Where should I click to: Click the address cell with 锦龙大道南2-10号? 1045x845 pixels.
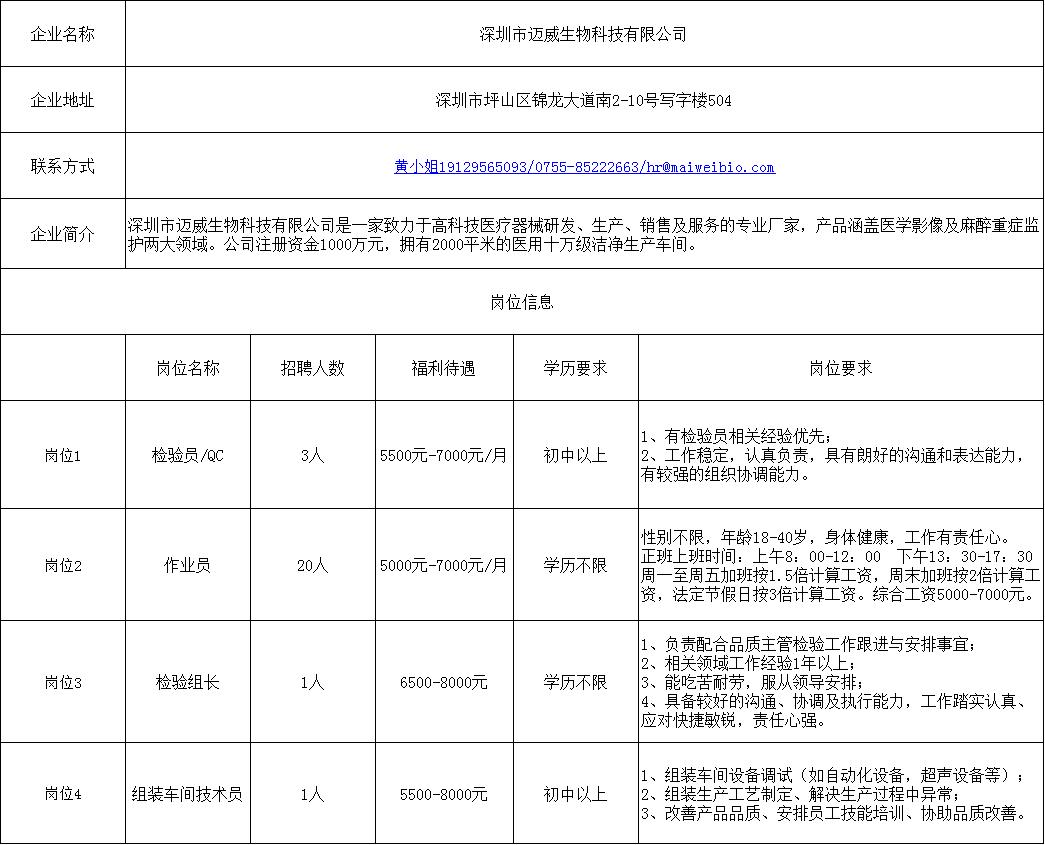coord(584,100)
